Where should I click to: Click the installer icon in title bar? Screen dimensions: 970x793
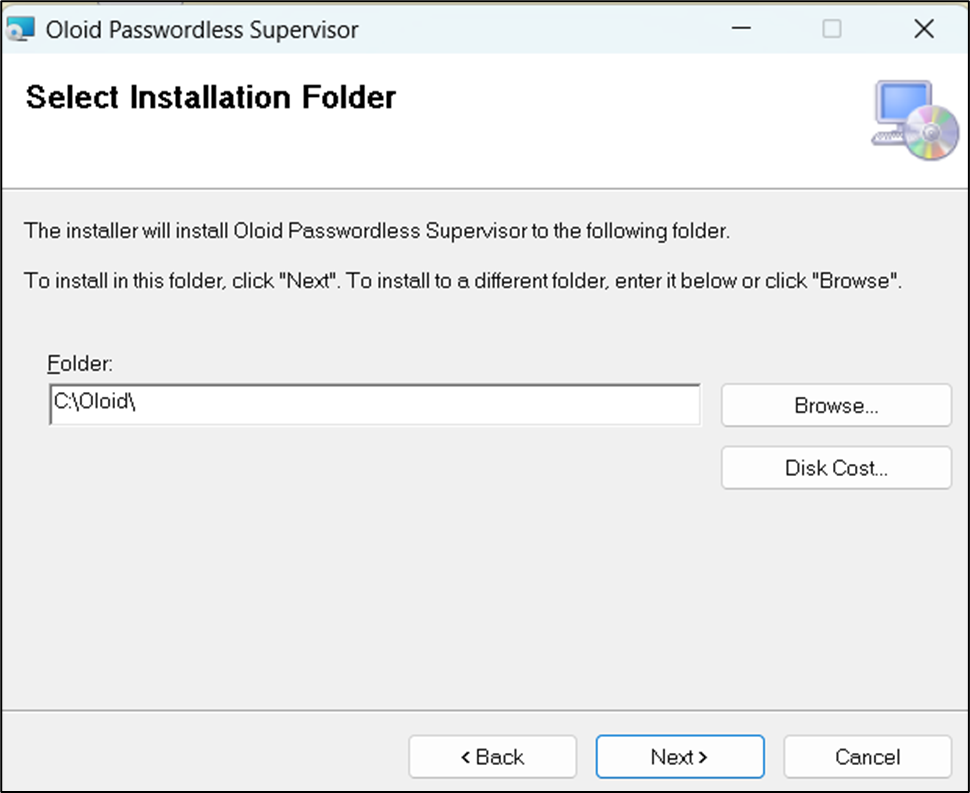pyautogui.click(x=20, y=29)
